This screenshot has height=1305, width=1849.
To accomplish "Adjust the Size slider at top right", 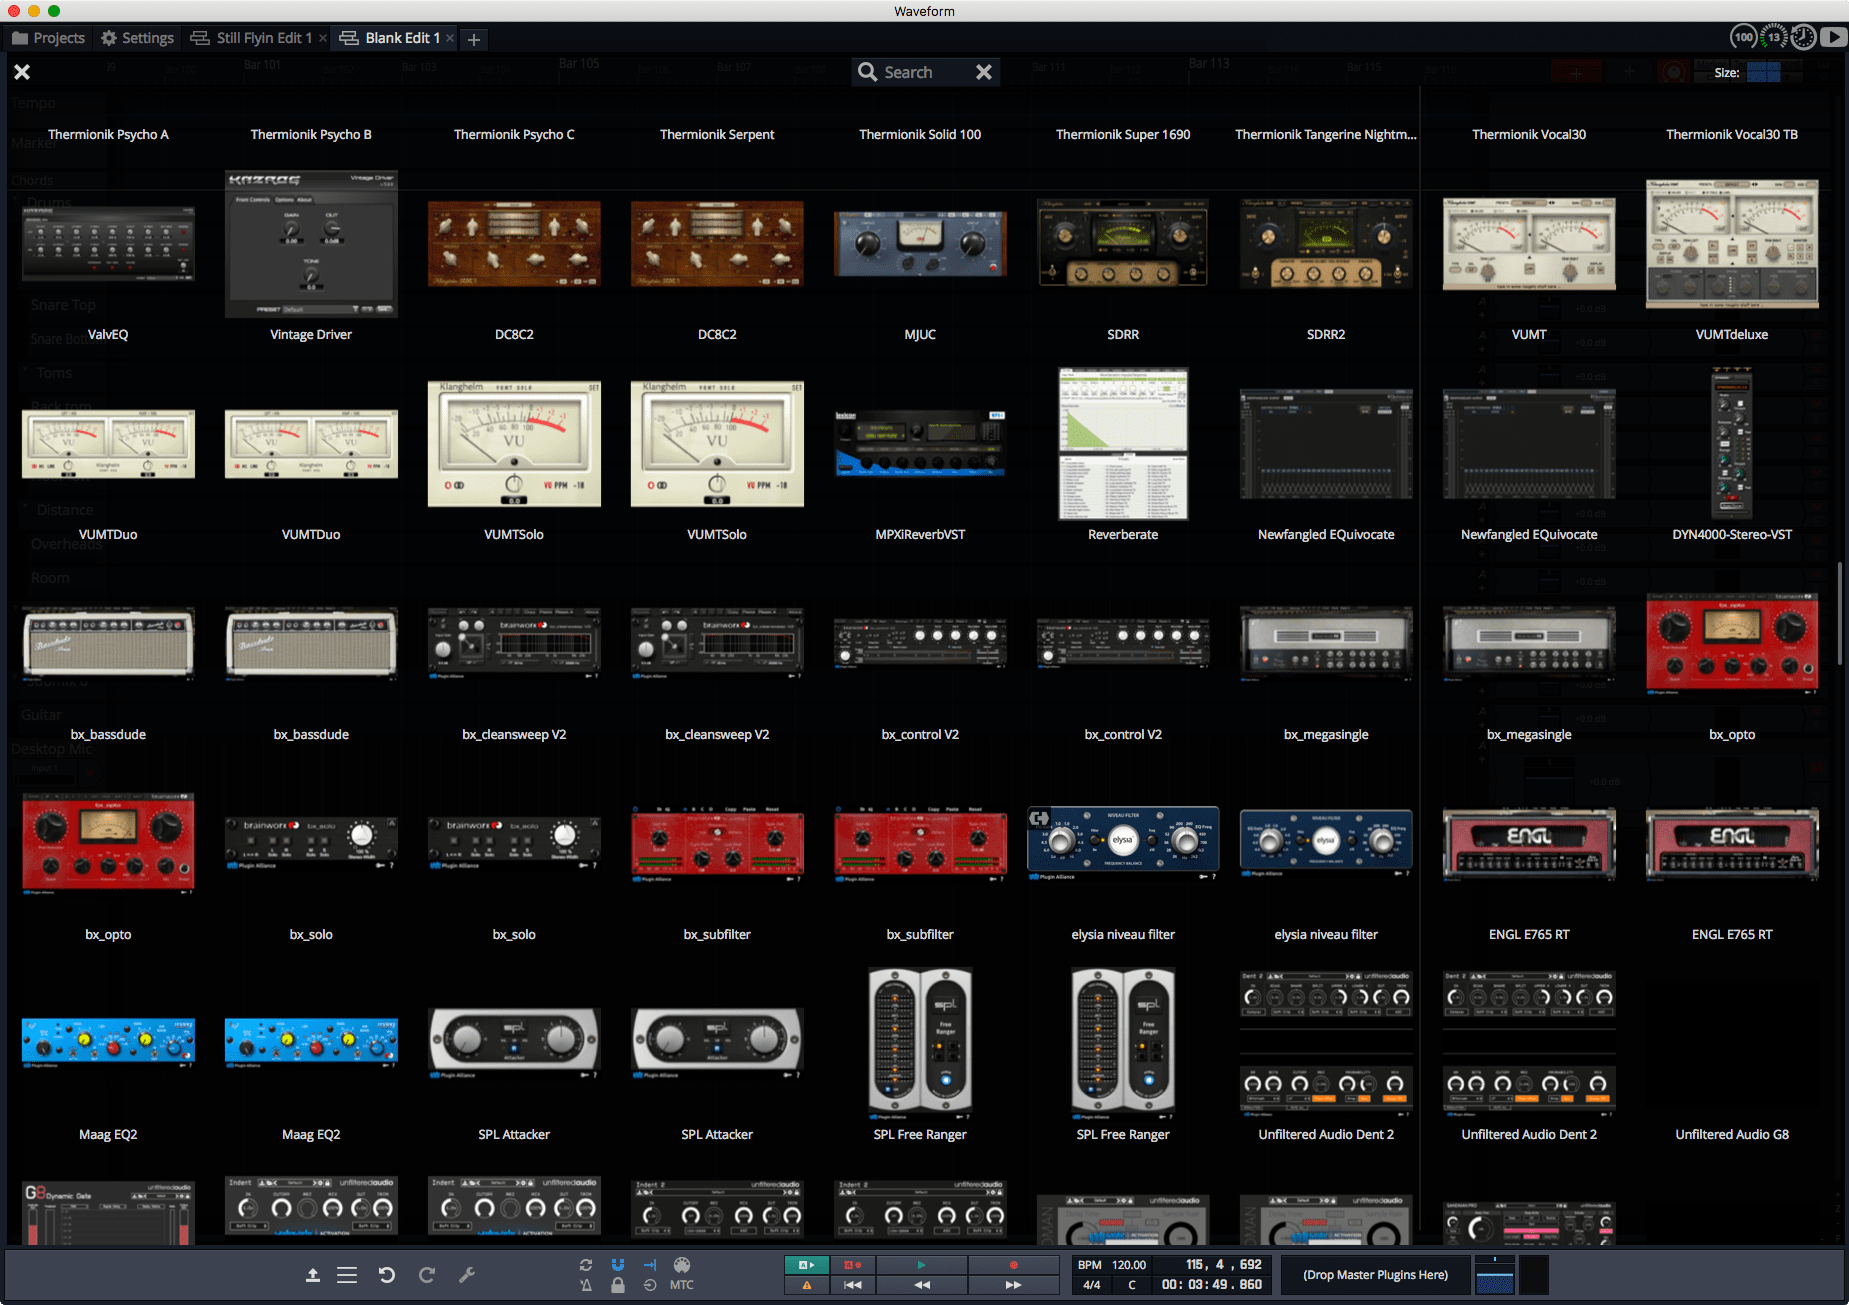I will coord(1765,72).
